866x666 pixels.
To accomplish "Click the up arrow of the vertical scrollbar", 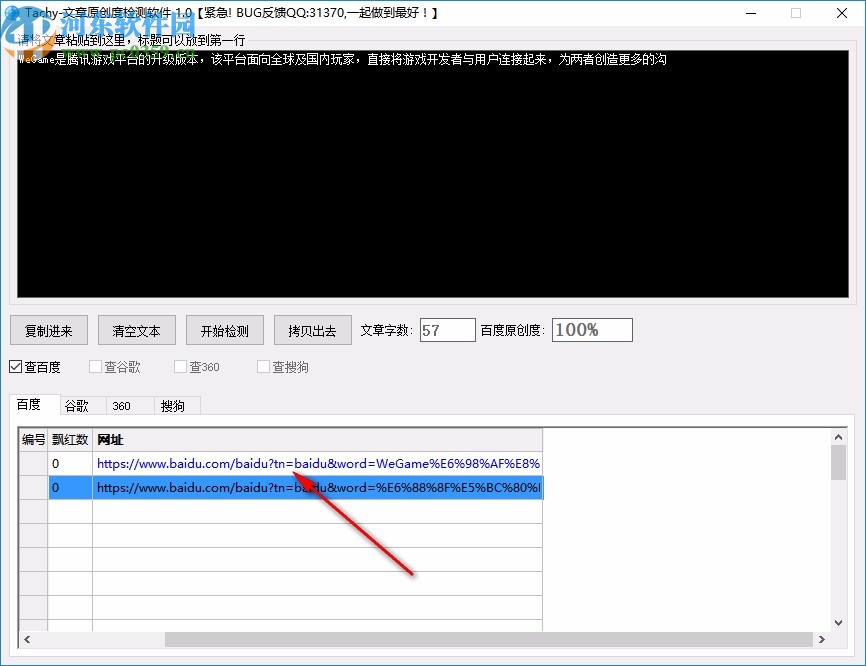I will 838,437.
